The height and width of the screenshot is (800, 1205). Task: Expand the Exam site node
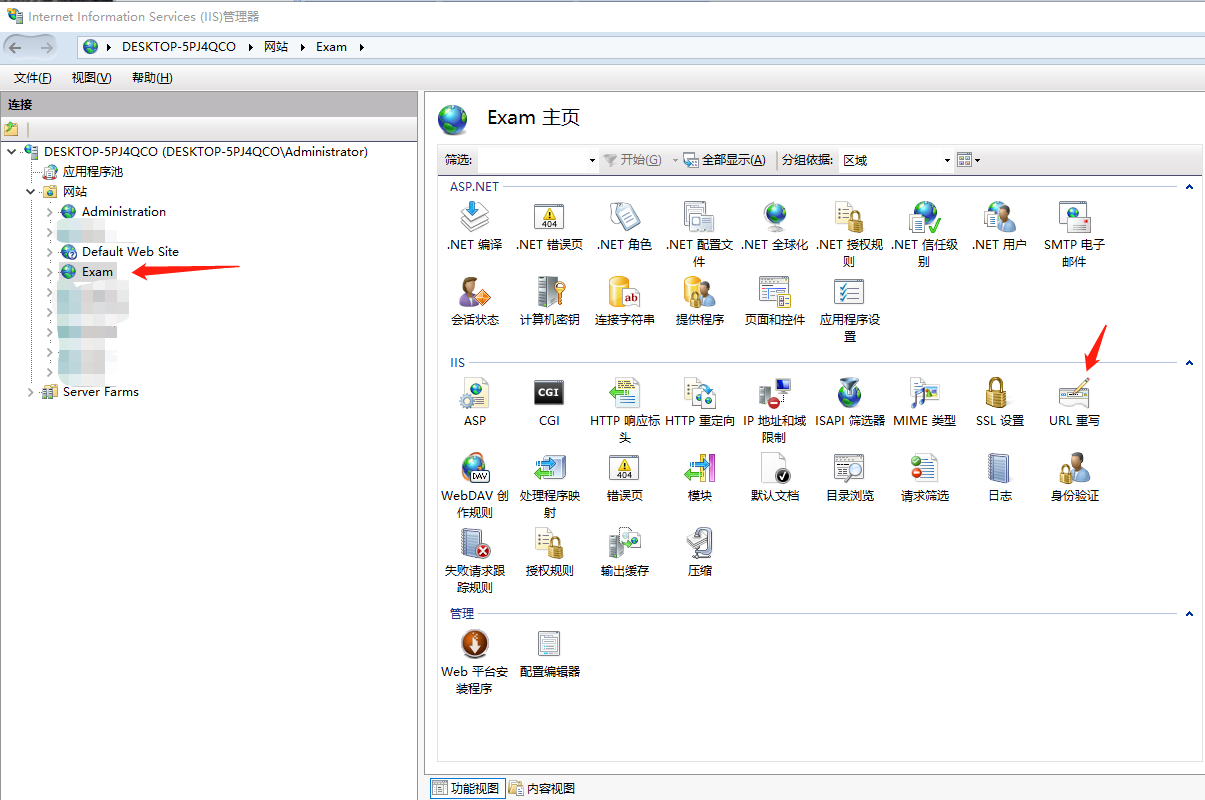pyautogui.click(x=49, y=272)
